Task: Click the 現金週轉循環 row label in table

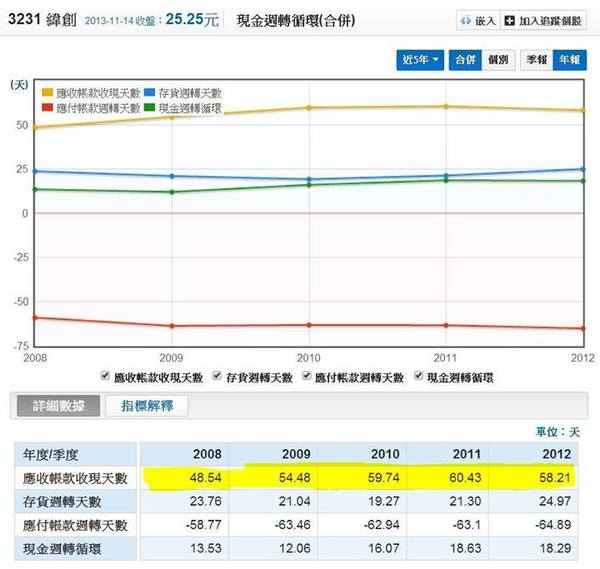Action: pos(67,548)
